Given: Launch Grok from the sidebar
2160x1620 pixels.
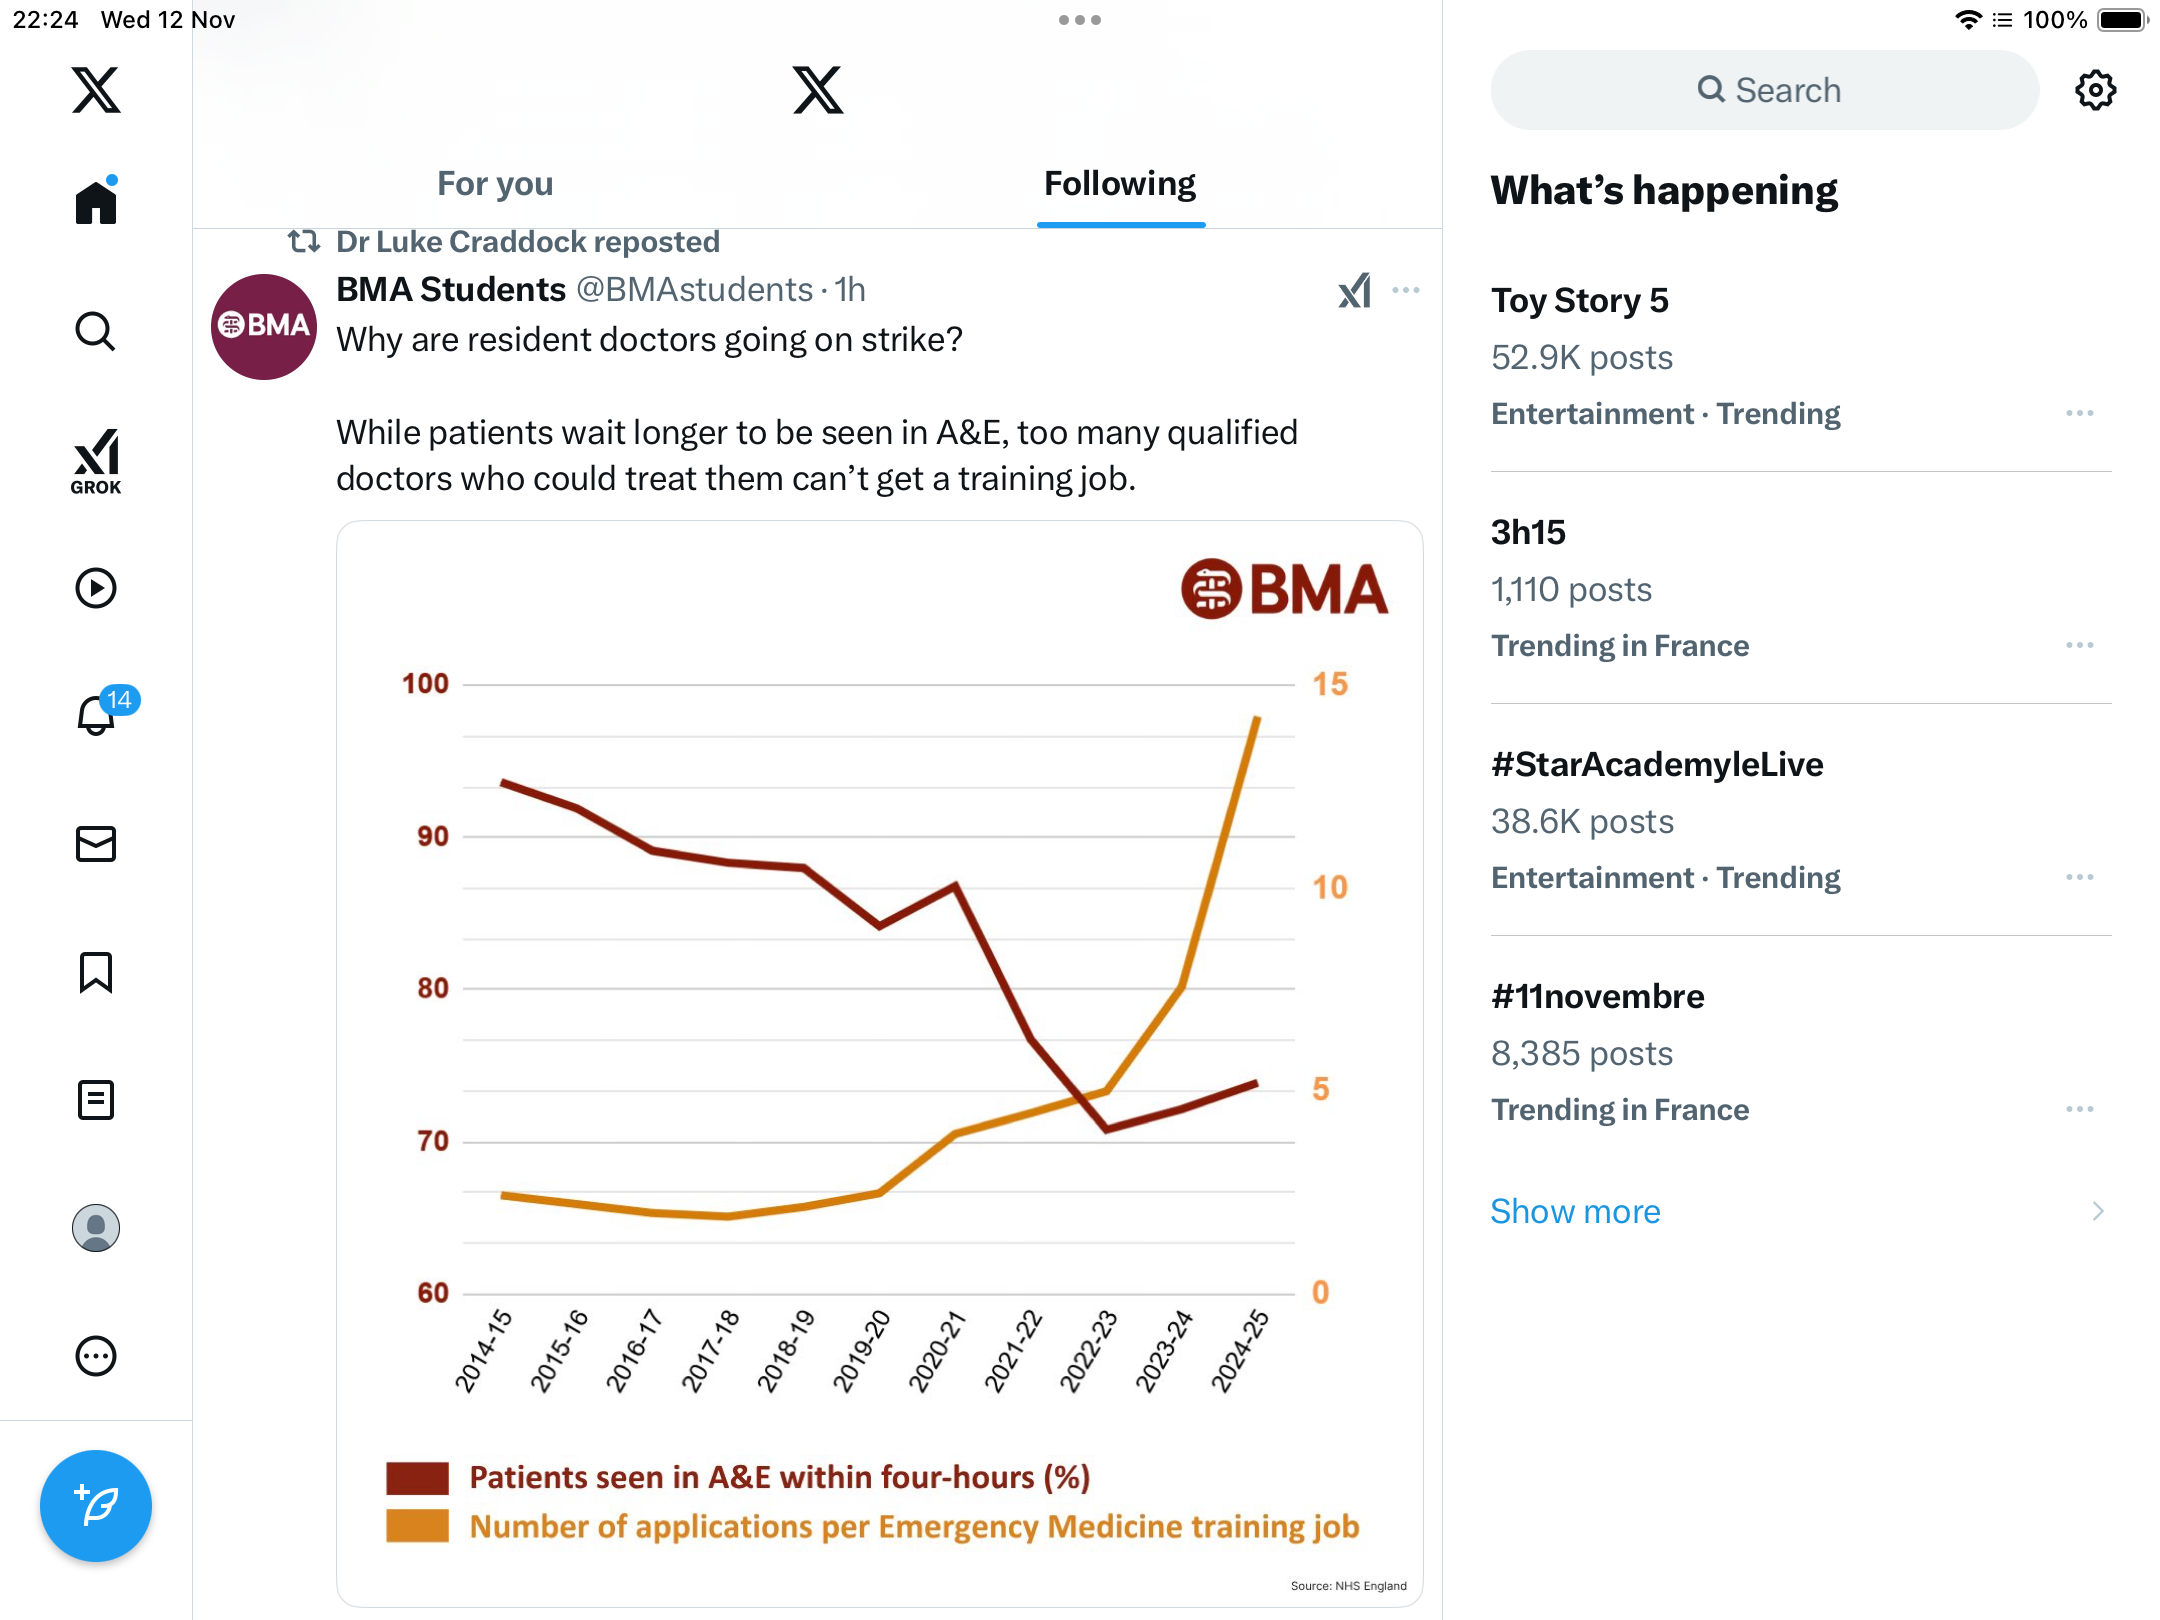Looking at the screenshot, I should (x=96, y=461).
